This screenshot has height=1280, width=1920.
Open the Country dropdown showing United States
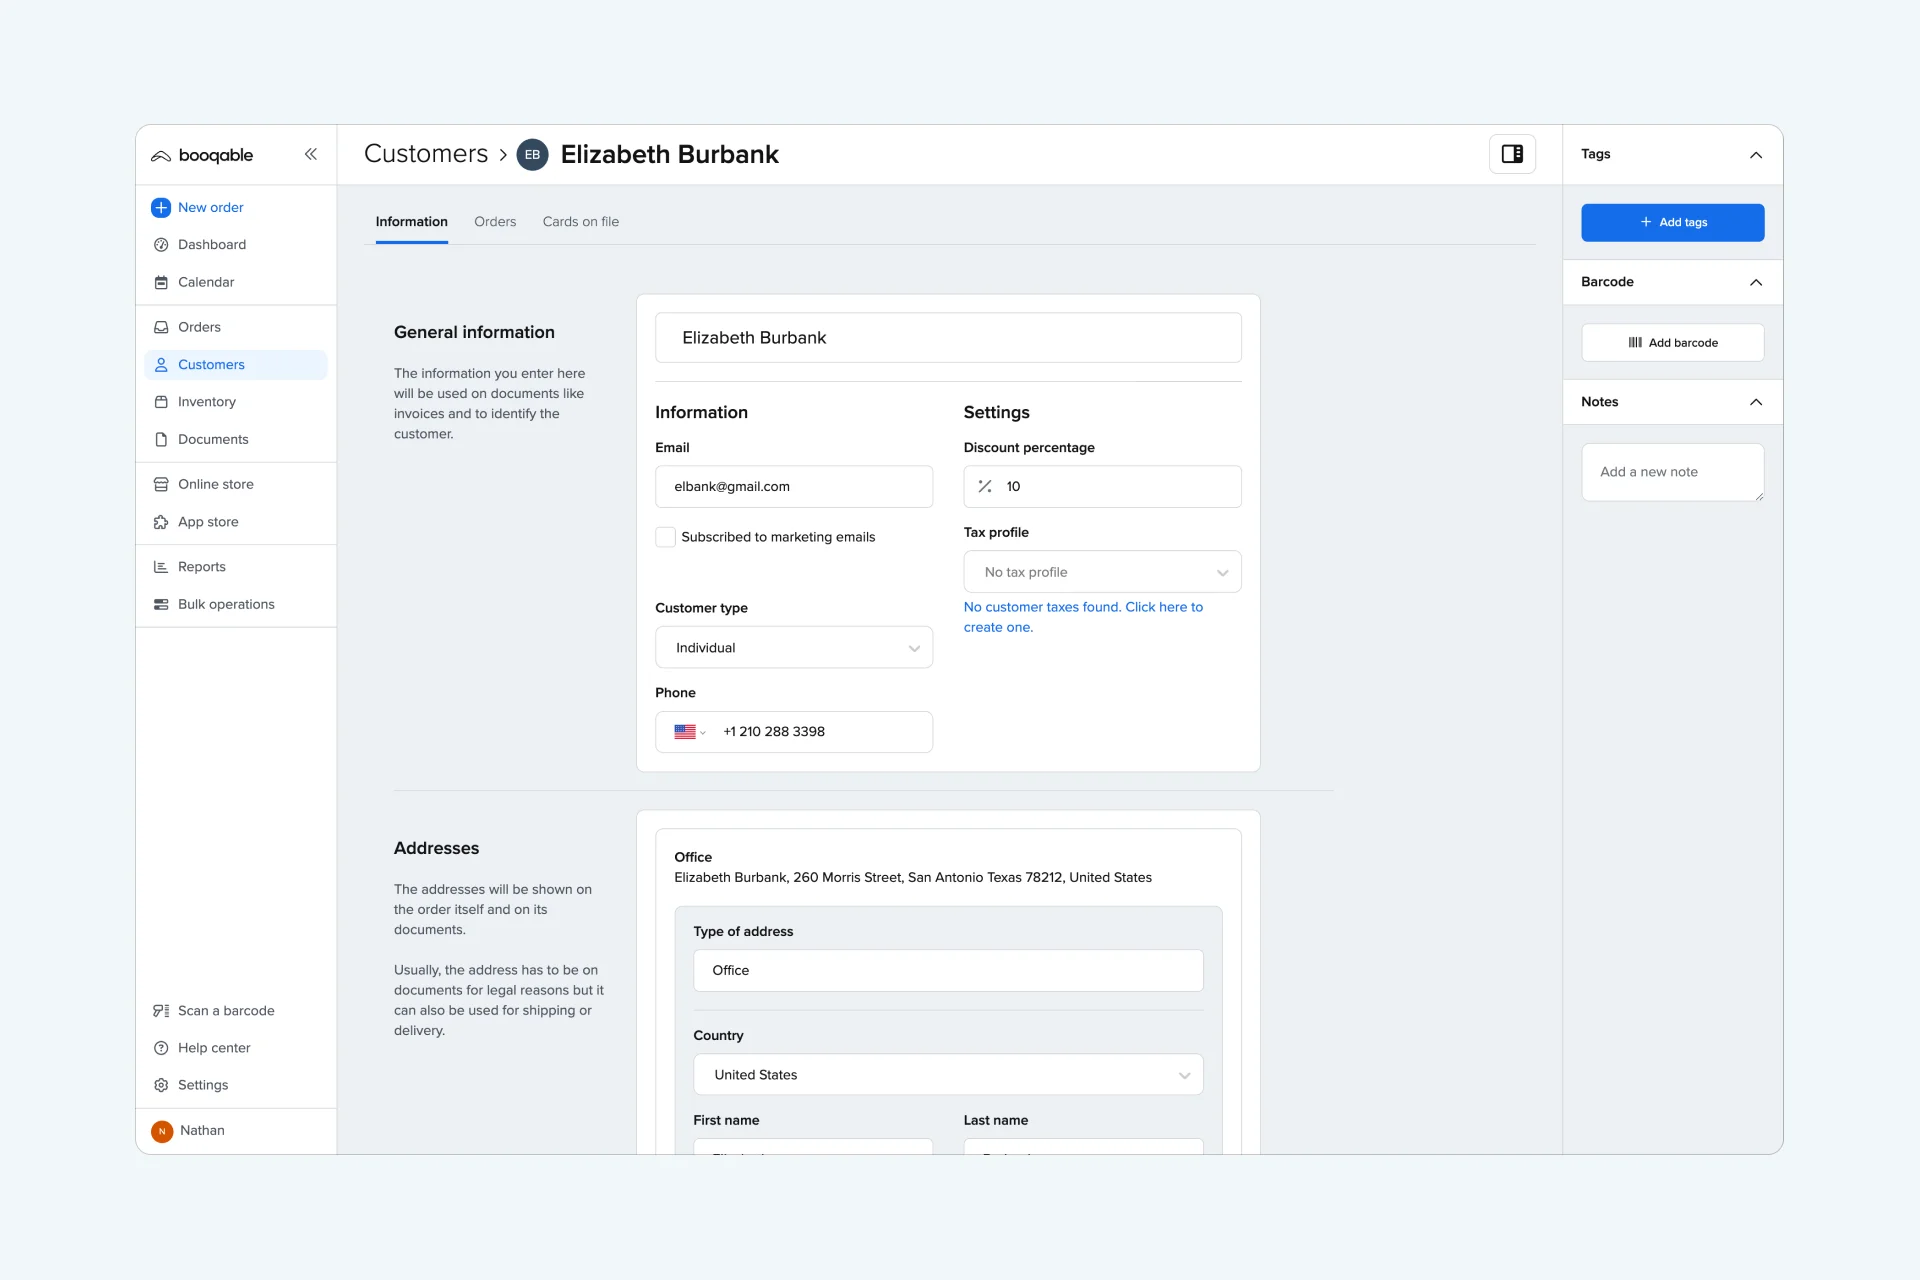(948, 1075)
